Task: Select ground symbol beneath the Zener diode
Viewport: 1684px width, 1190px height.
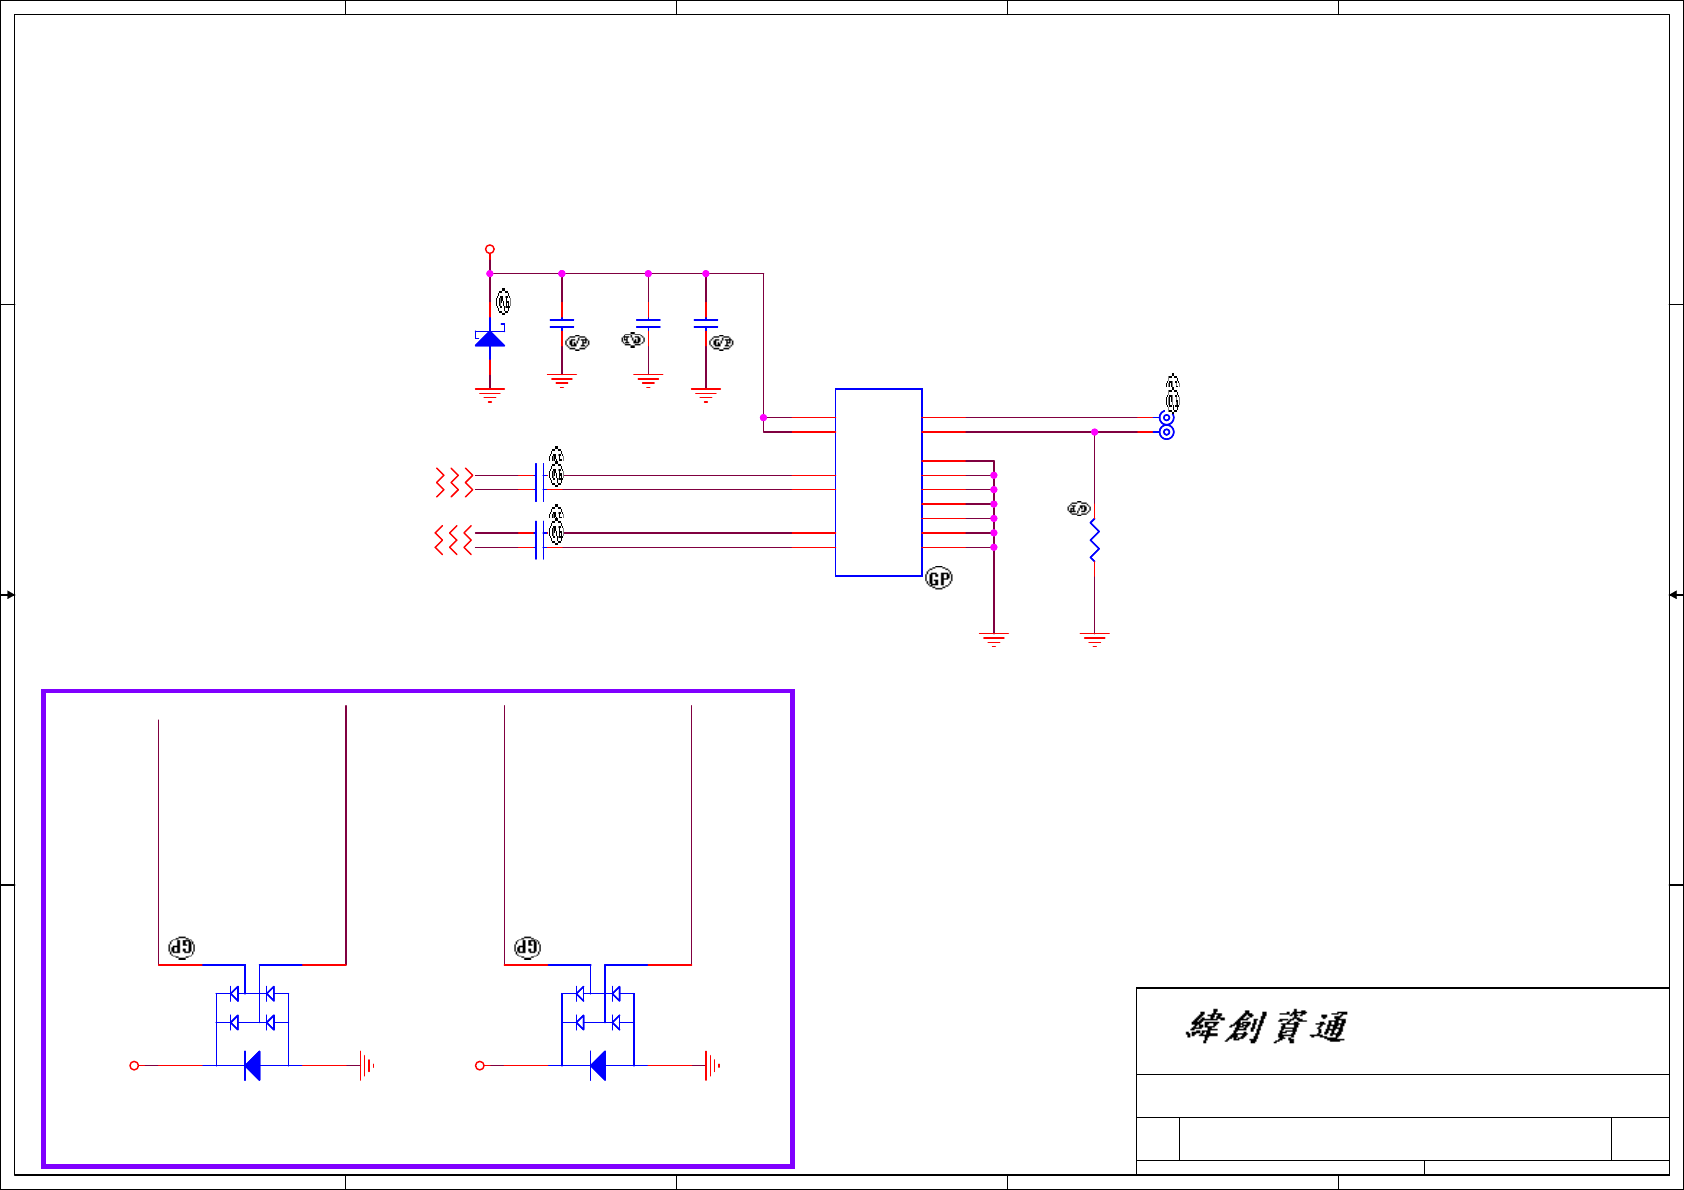Action: pyautogui.click(x=490, y=395)
